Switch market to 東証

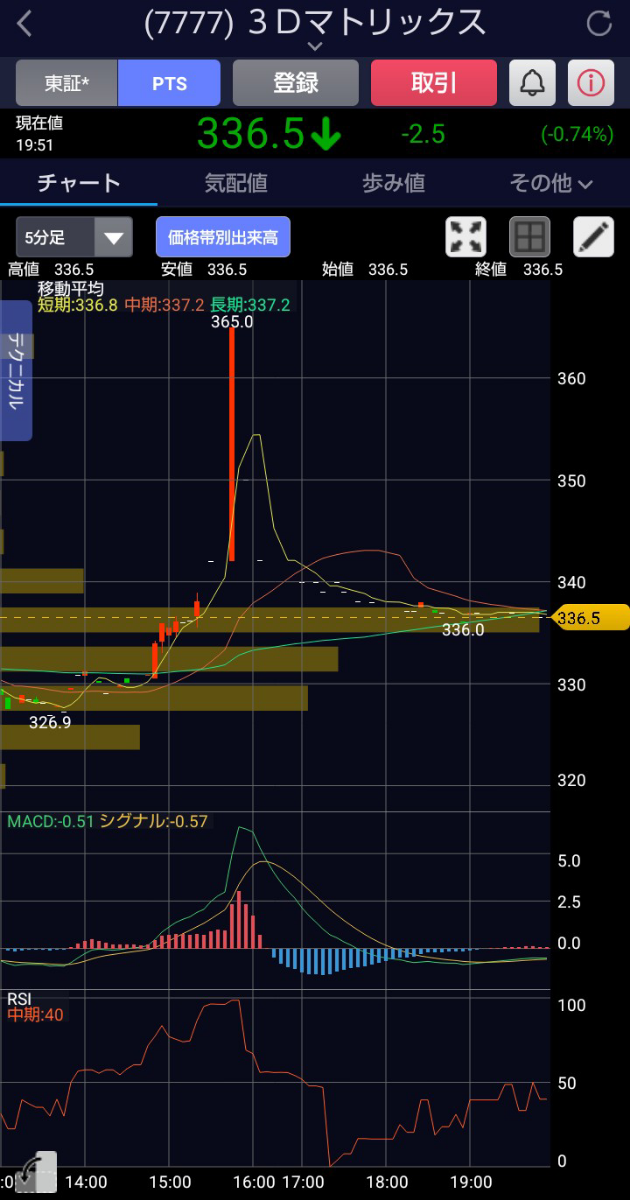(67, 83)
